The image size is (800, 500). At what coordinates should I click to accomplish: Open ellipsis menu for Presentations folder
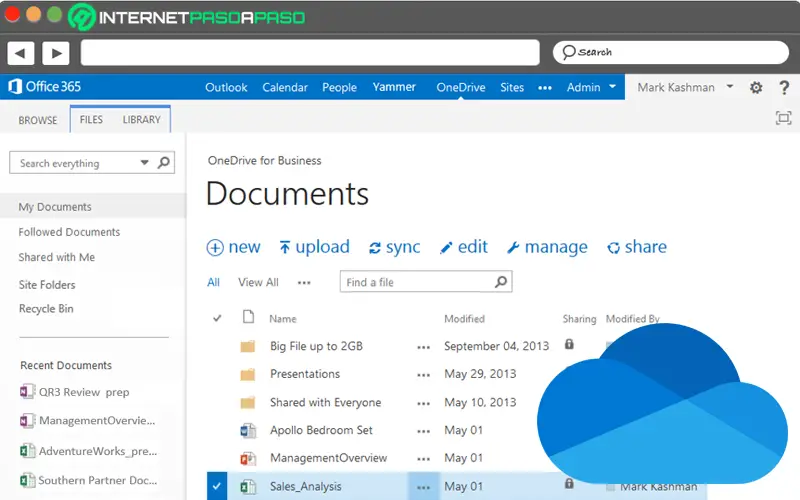click(x=423, y=375)
